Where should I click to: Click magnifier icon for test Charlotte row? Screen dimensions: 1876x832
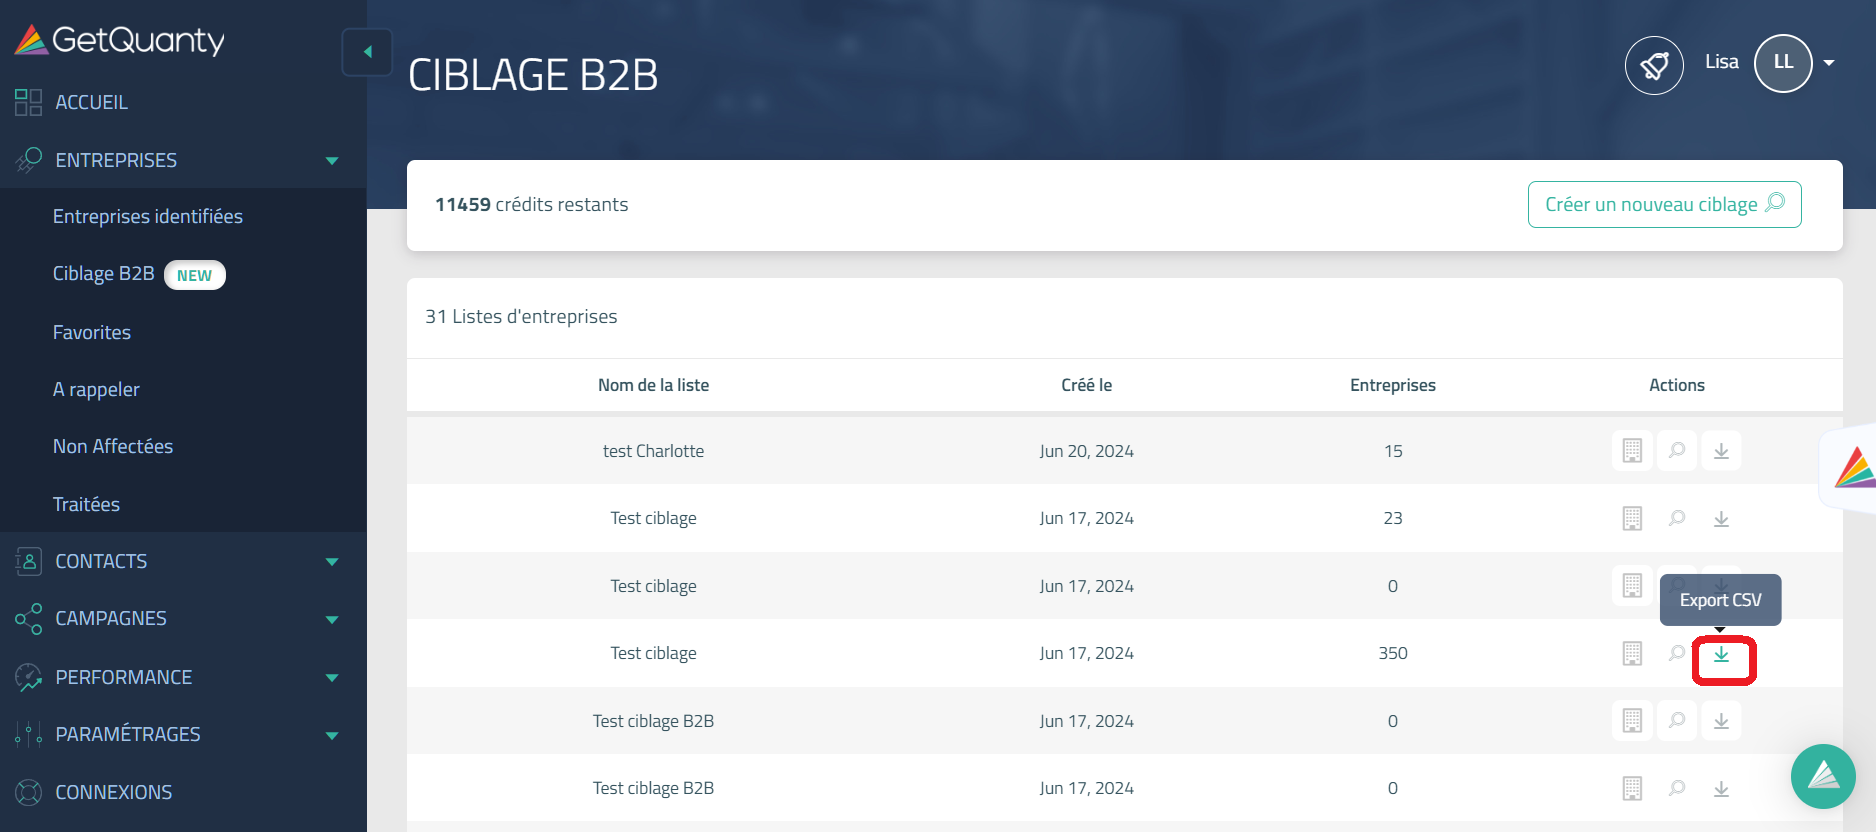(1677, 451)
